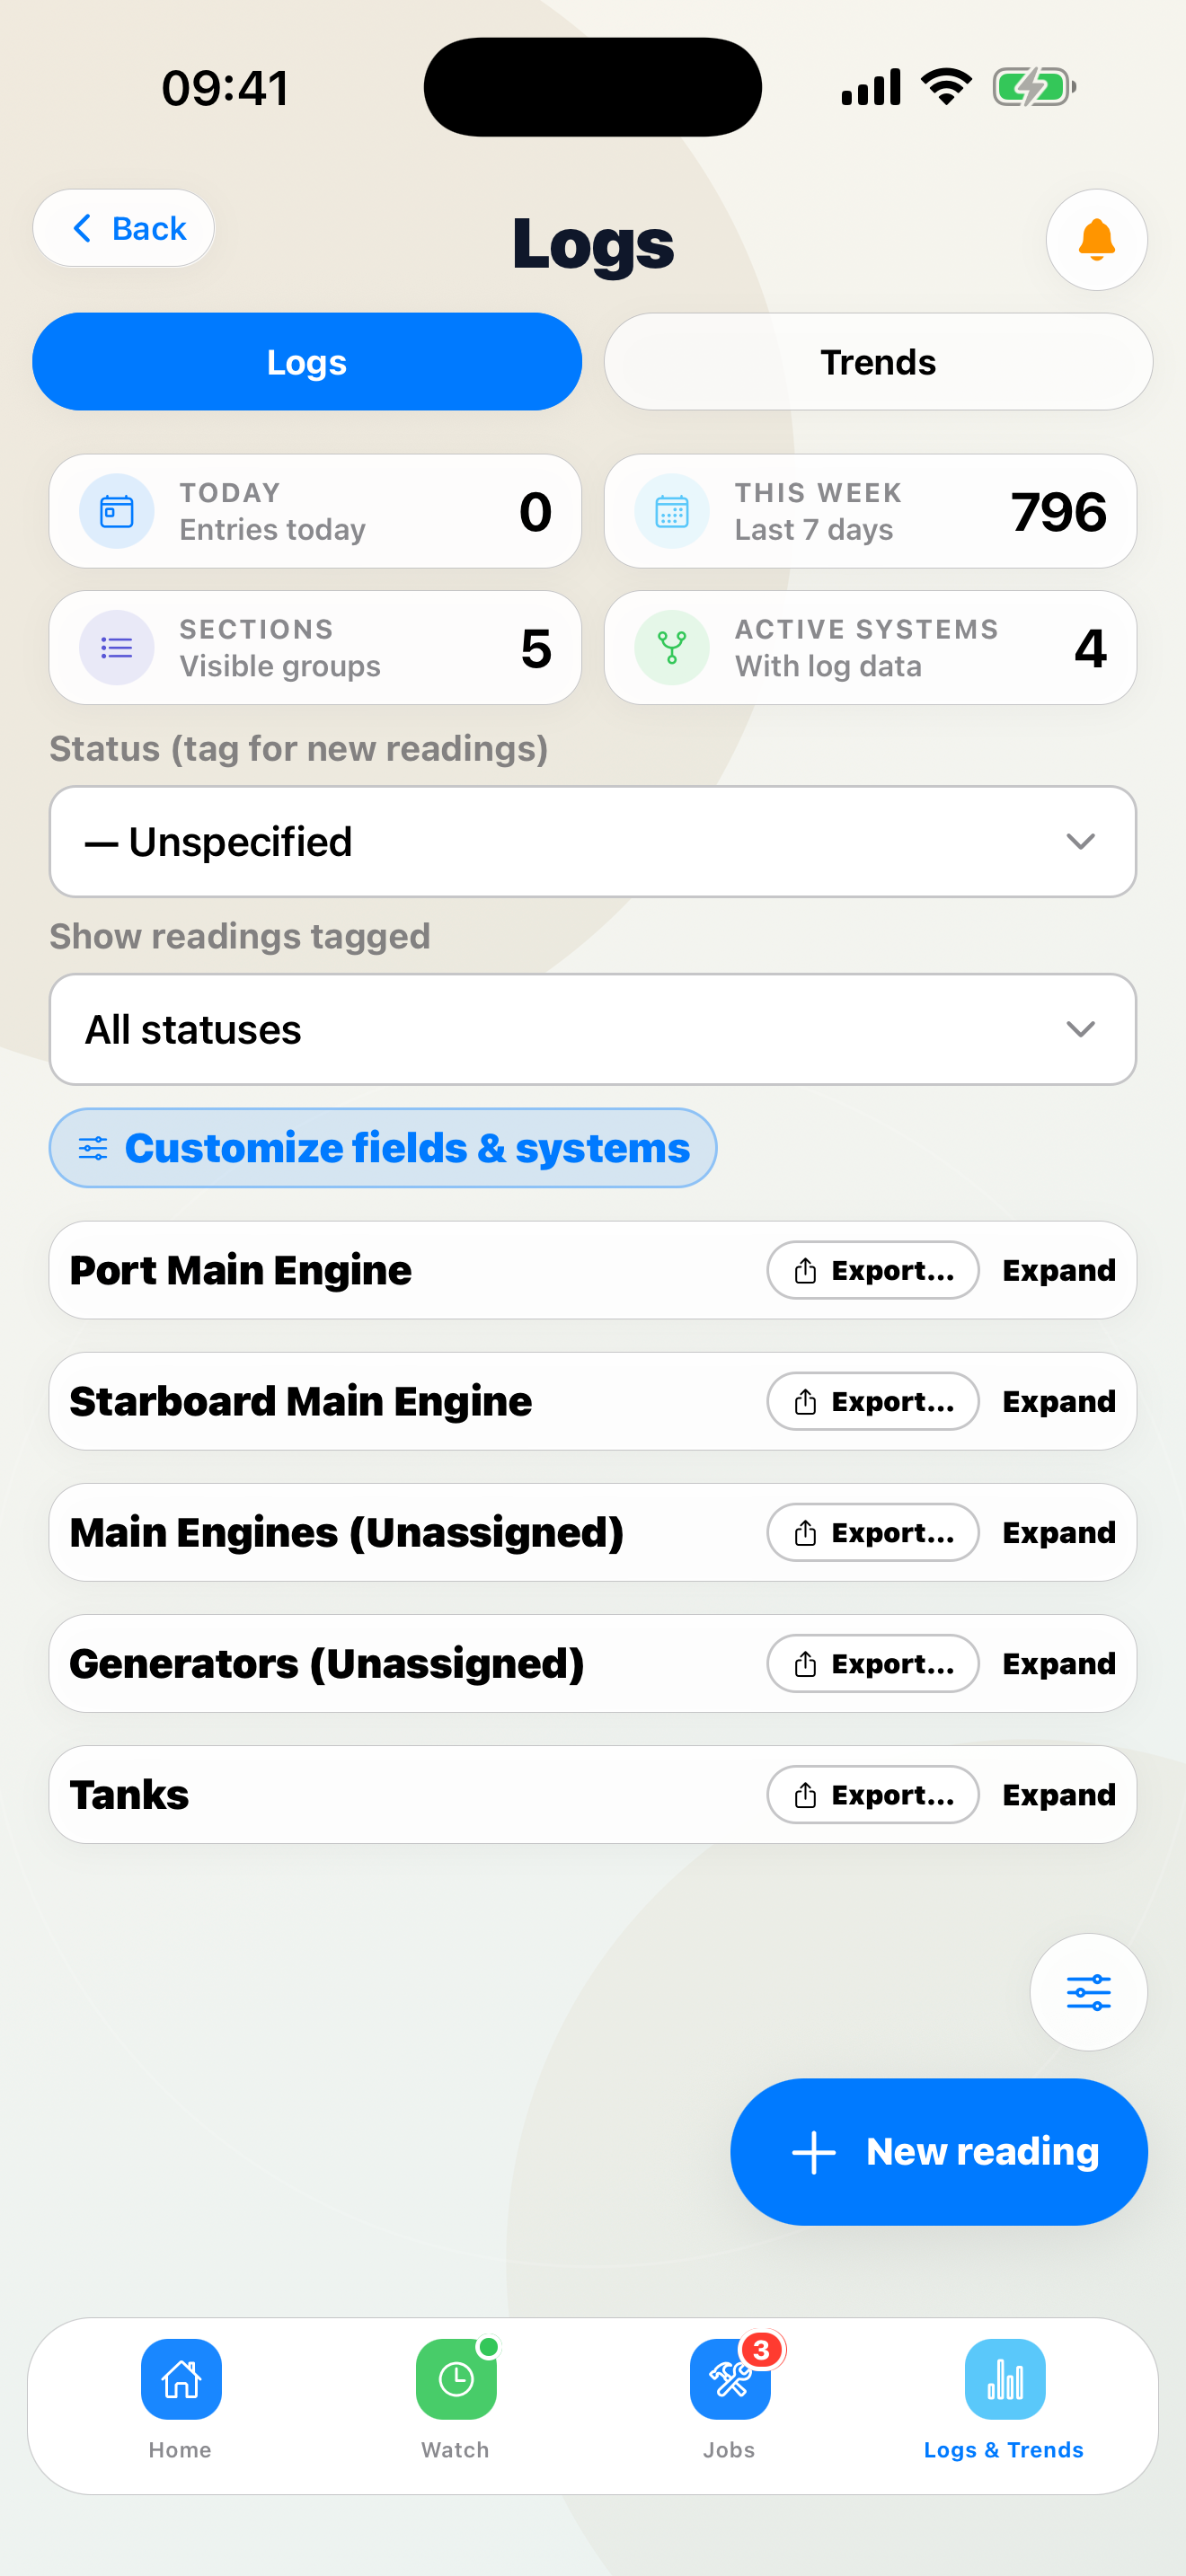Switch to the Trends tab
This screenshot has width=1186, height=2576.
[878, 362]
